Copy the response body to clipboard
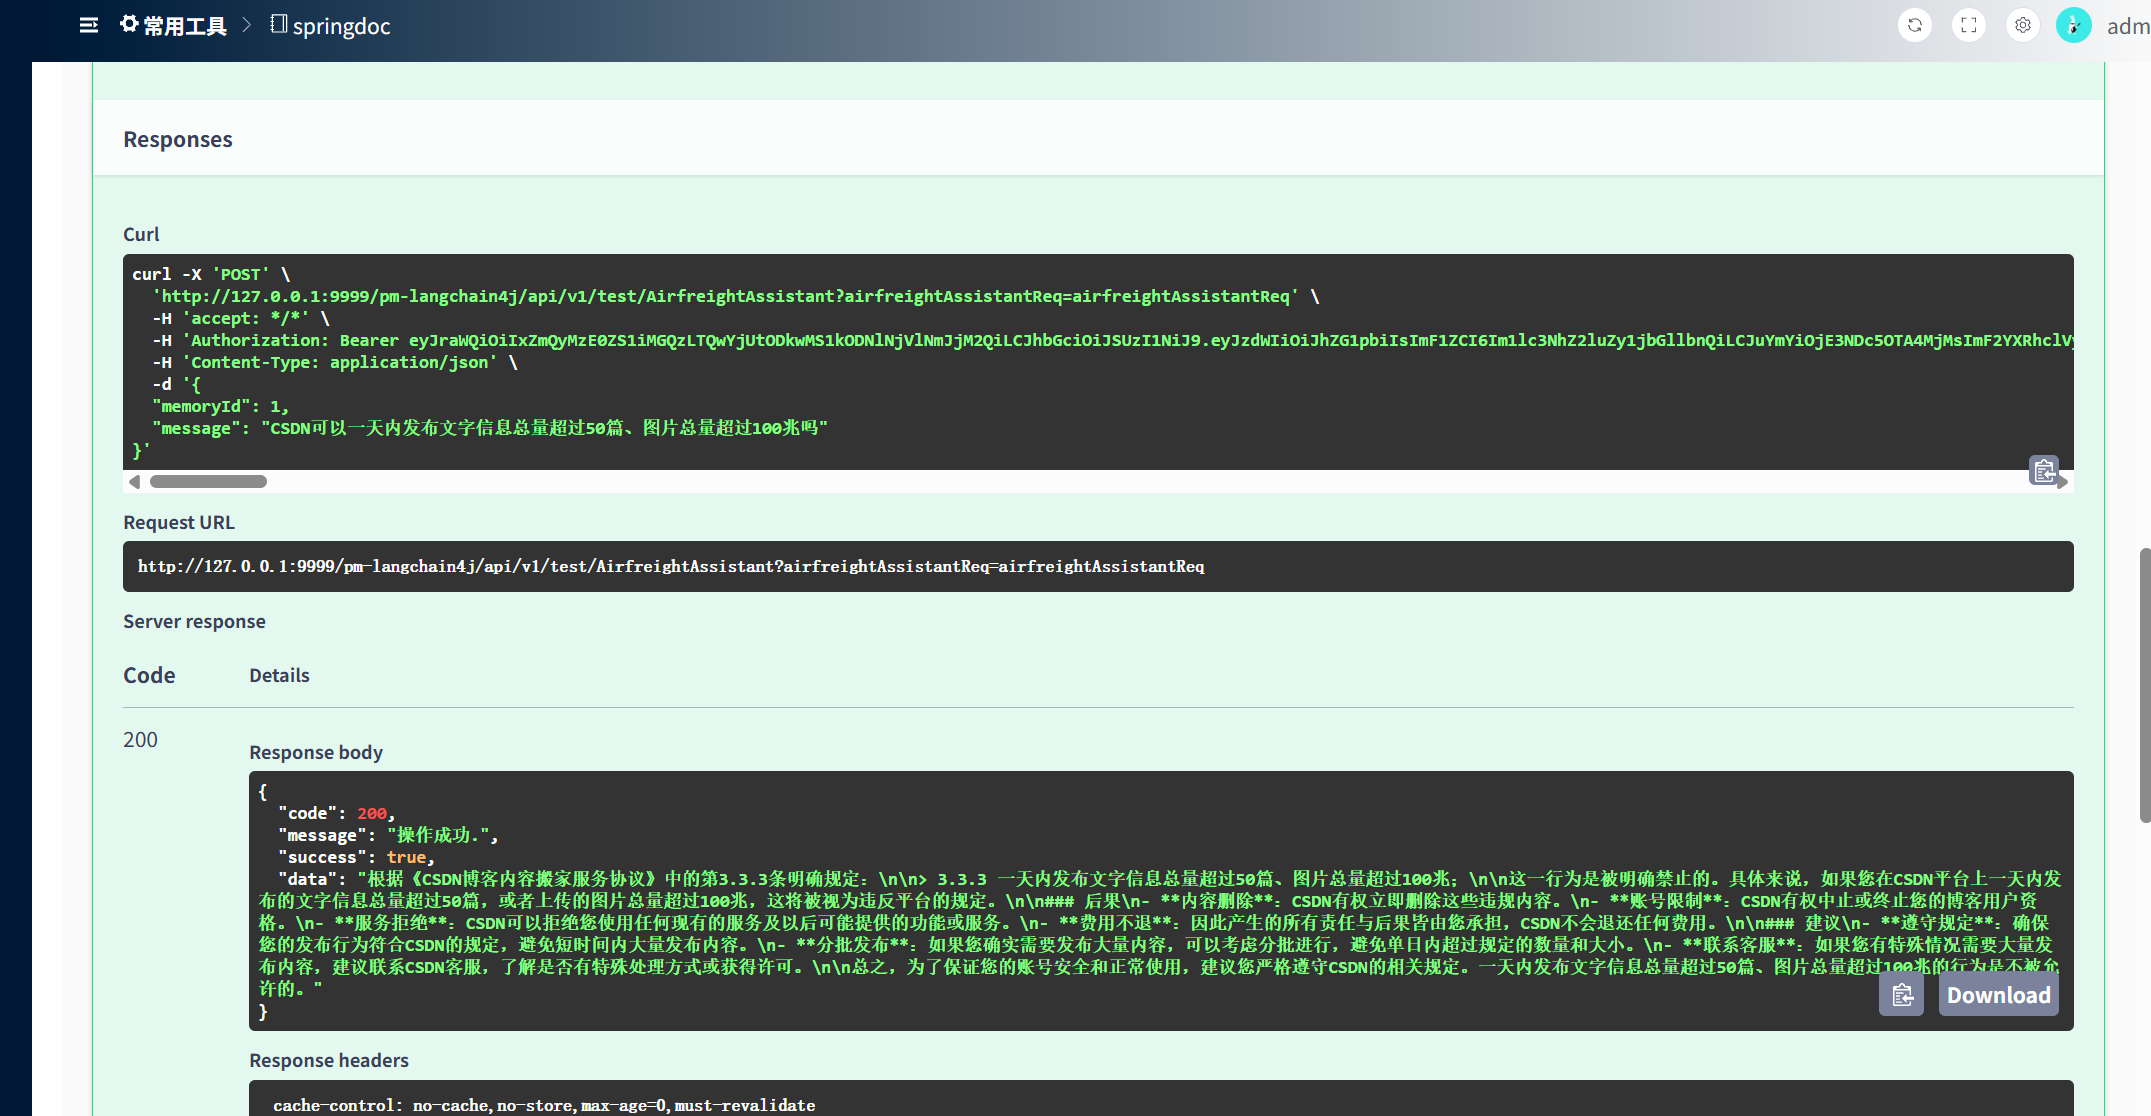 1901,995
